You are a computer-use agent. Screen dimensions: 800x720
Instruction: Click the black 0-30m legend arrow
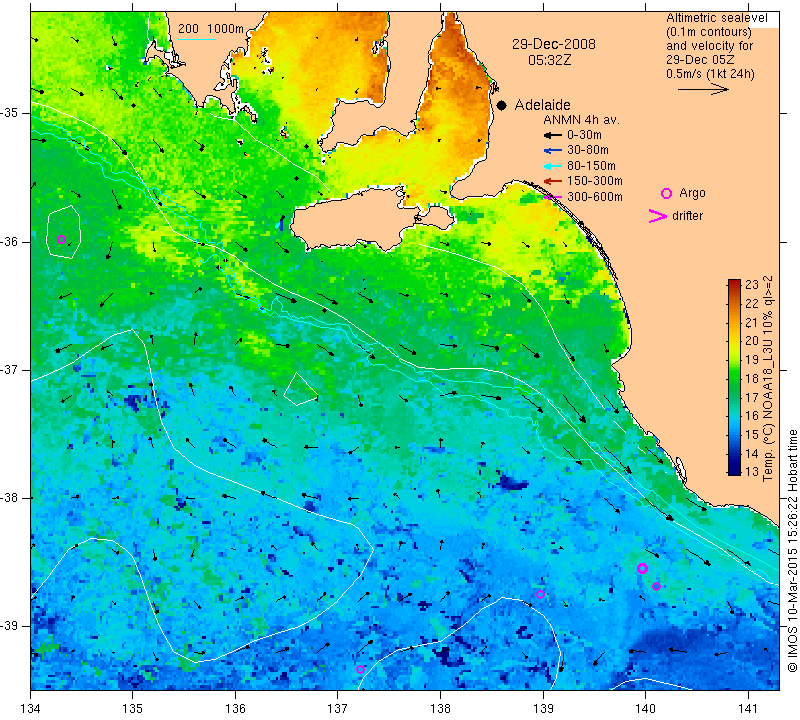[x=553, y=135]
